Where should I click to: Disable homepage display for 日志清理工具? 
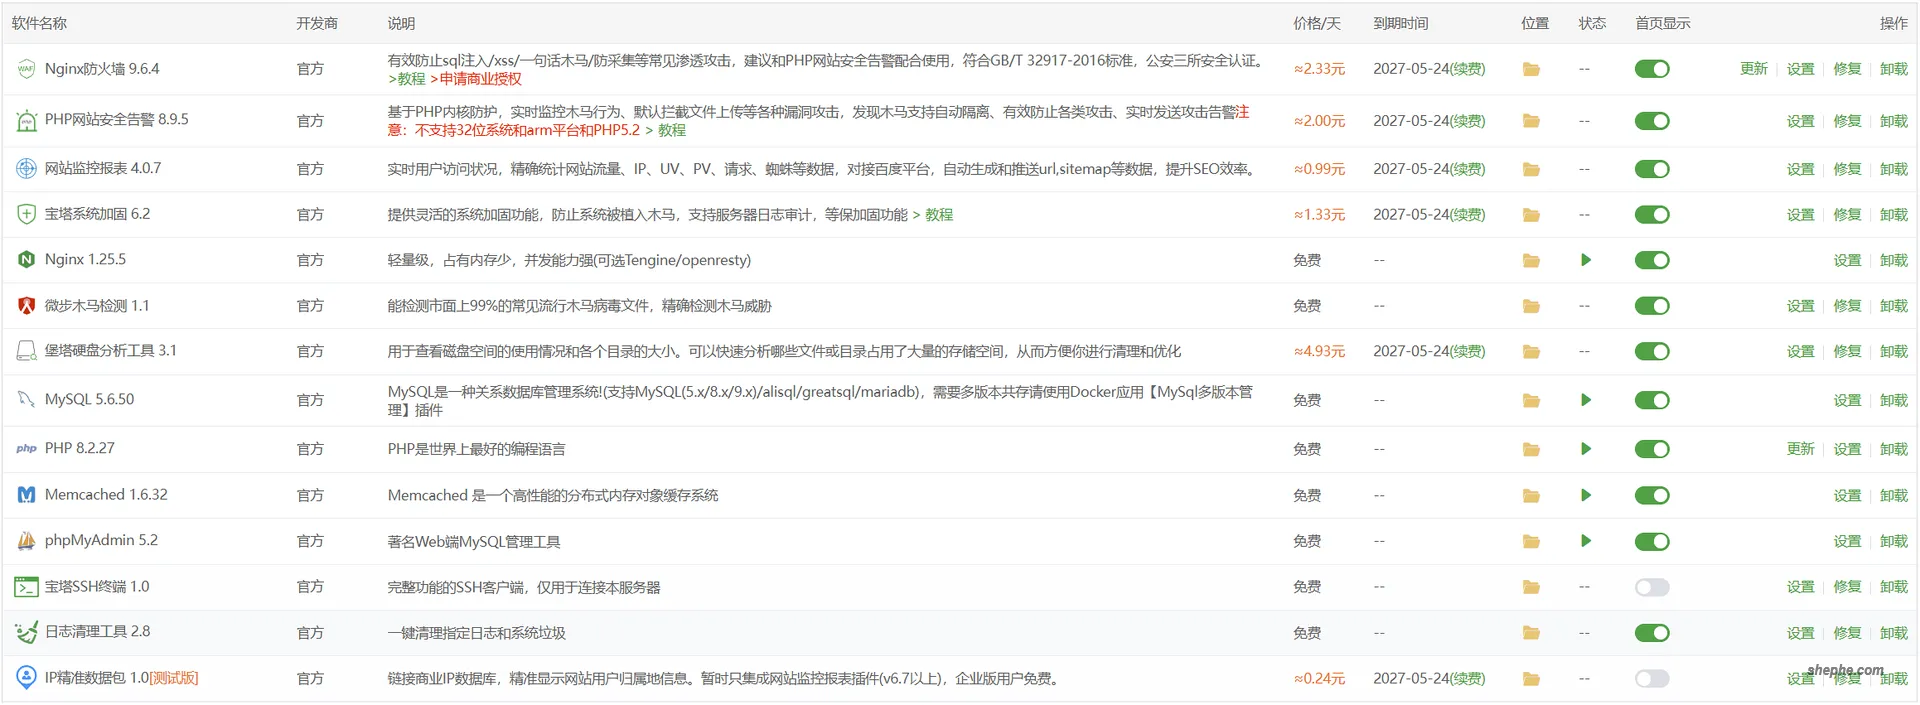(x=1652, y=633)
